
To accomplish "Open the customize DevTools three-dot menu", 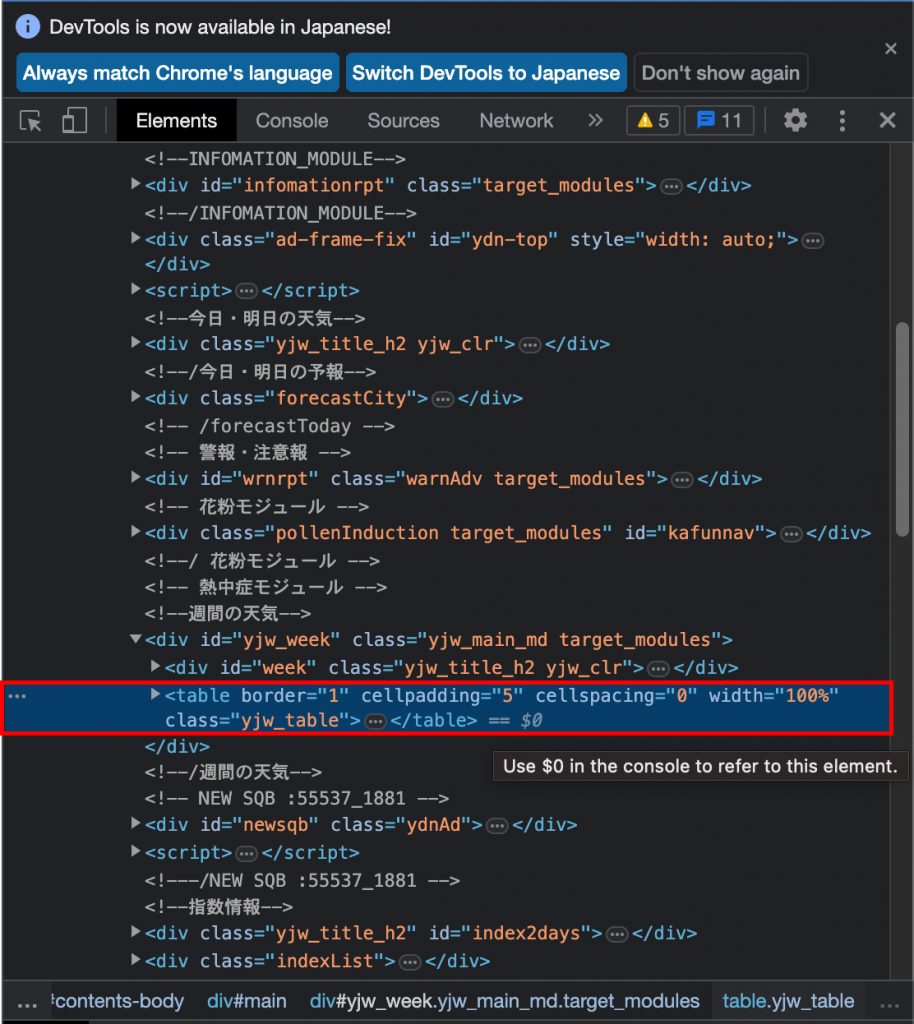I will tap(842, 120).
